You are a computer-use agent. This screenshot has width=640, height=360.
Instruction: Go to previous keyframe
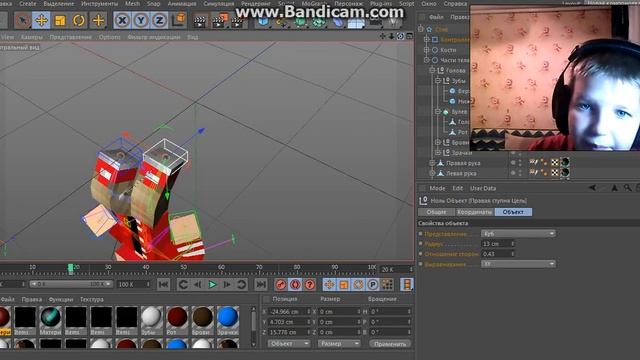[x=183, y=284]
